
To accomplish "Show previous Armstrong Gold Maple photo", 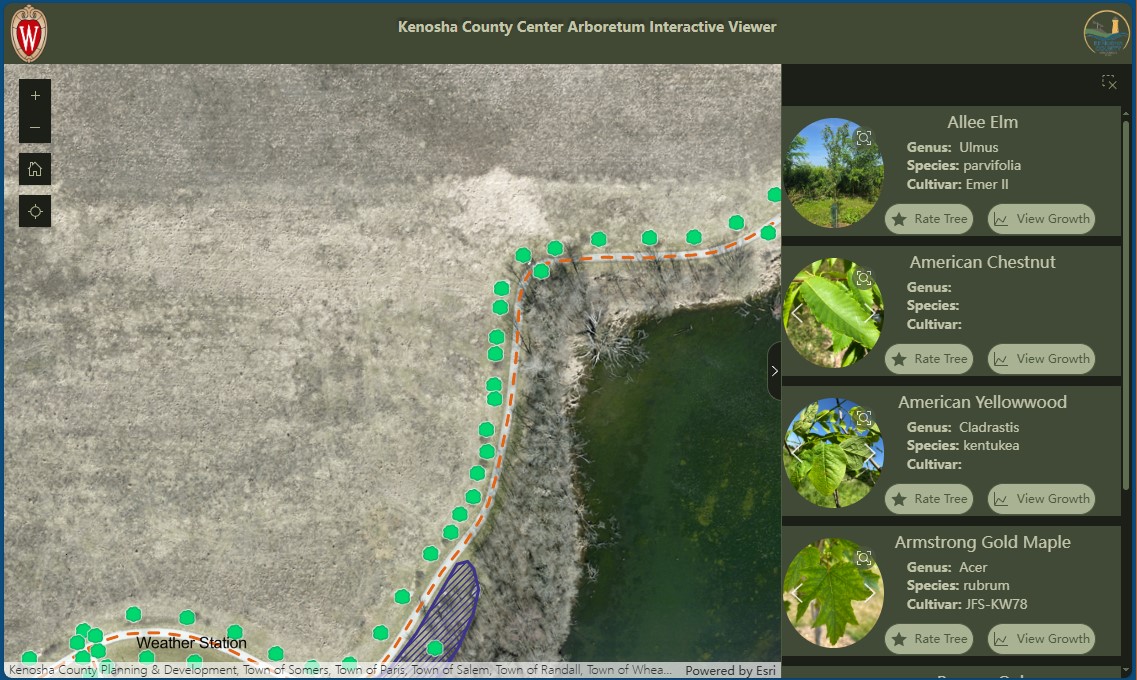I will (797, 593).
